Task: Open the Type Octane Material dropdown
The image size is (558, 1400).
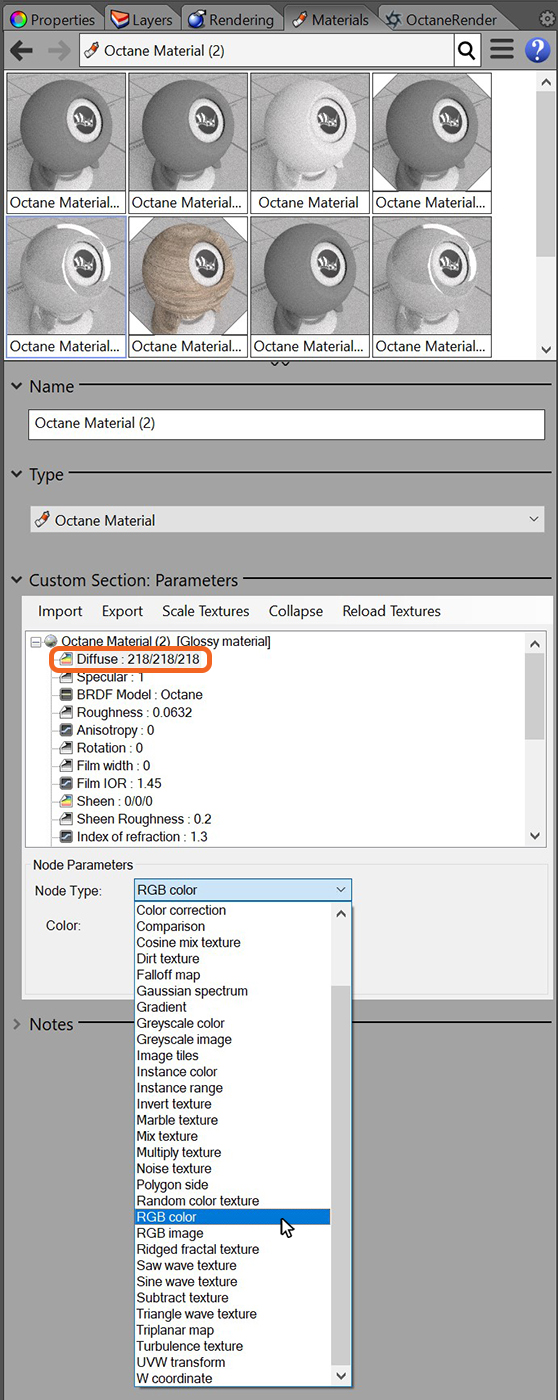Action: pyautogui.click(x=287, y=520)
